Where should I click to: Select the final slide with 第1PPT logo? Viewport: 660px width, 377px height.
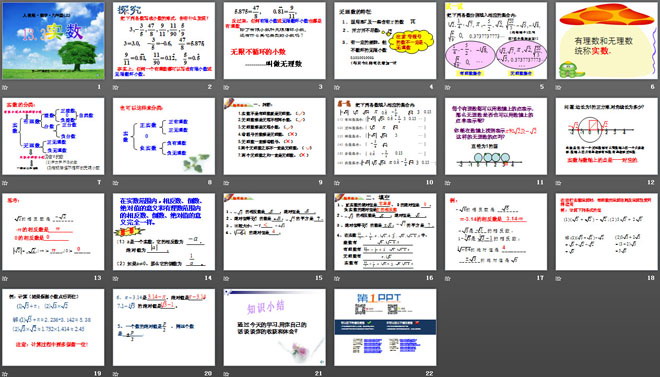[385, 327]
